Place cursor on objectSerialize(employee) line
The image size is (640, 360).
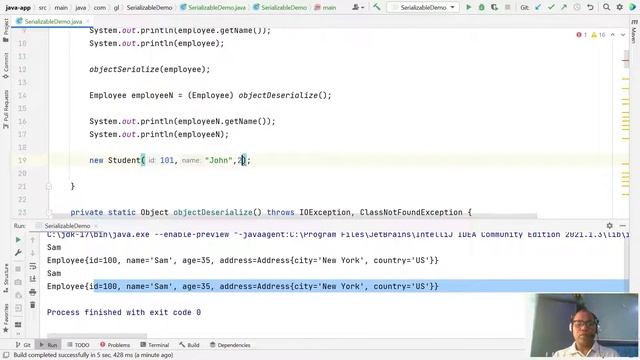click(x=149, y=69)
